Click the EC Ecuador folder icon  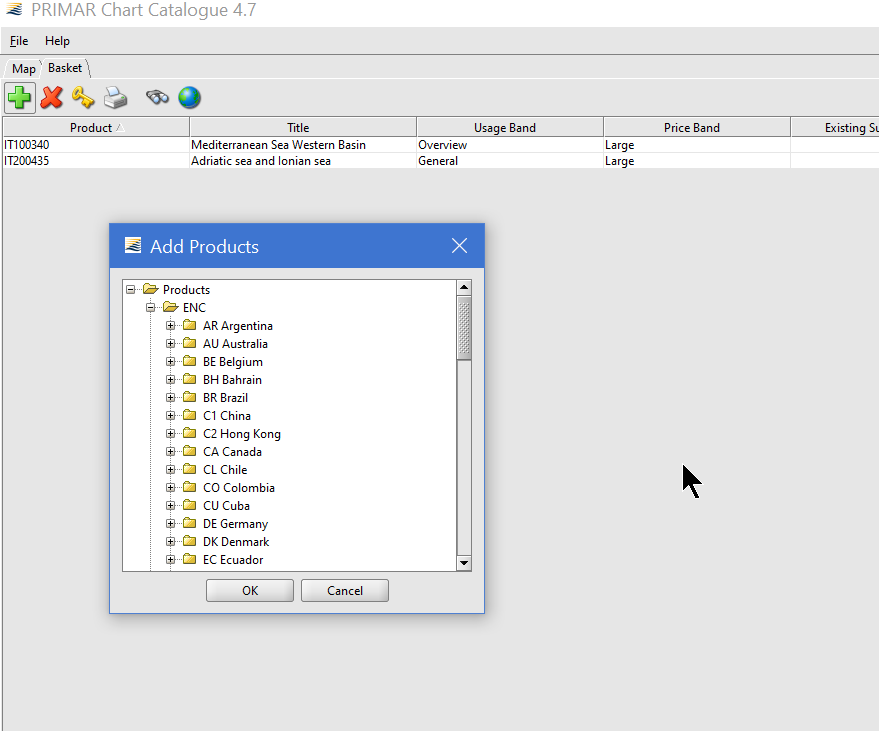(x=189, y=558)
